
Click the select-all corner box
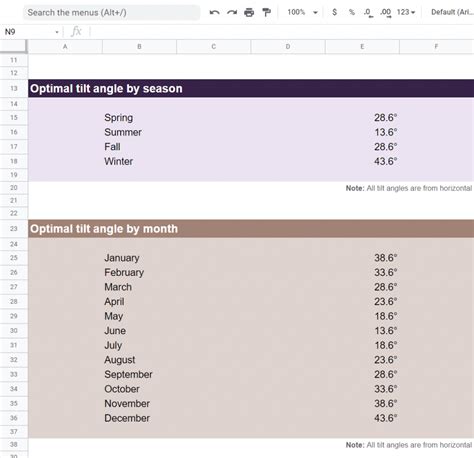click(x=13, y=46)
